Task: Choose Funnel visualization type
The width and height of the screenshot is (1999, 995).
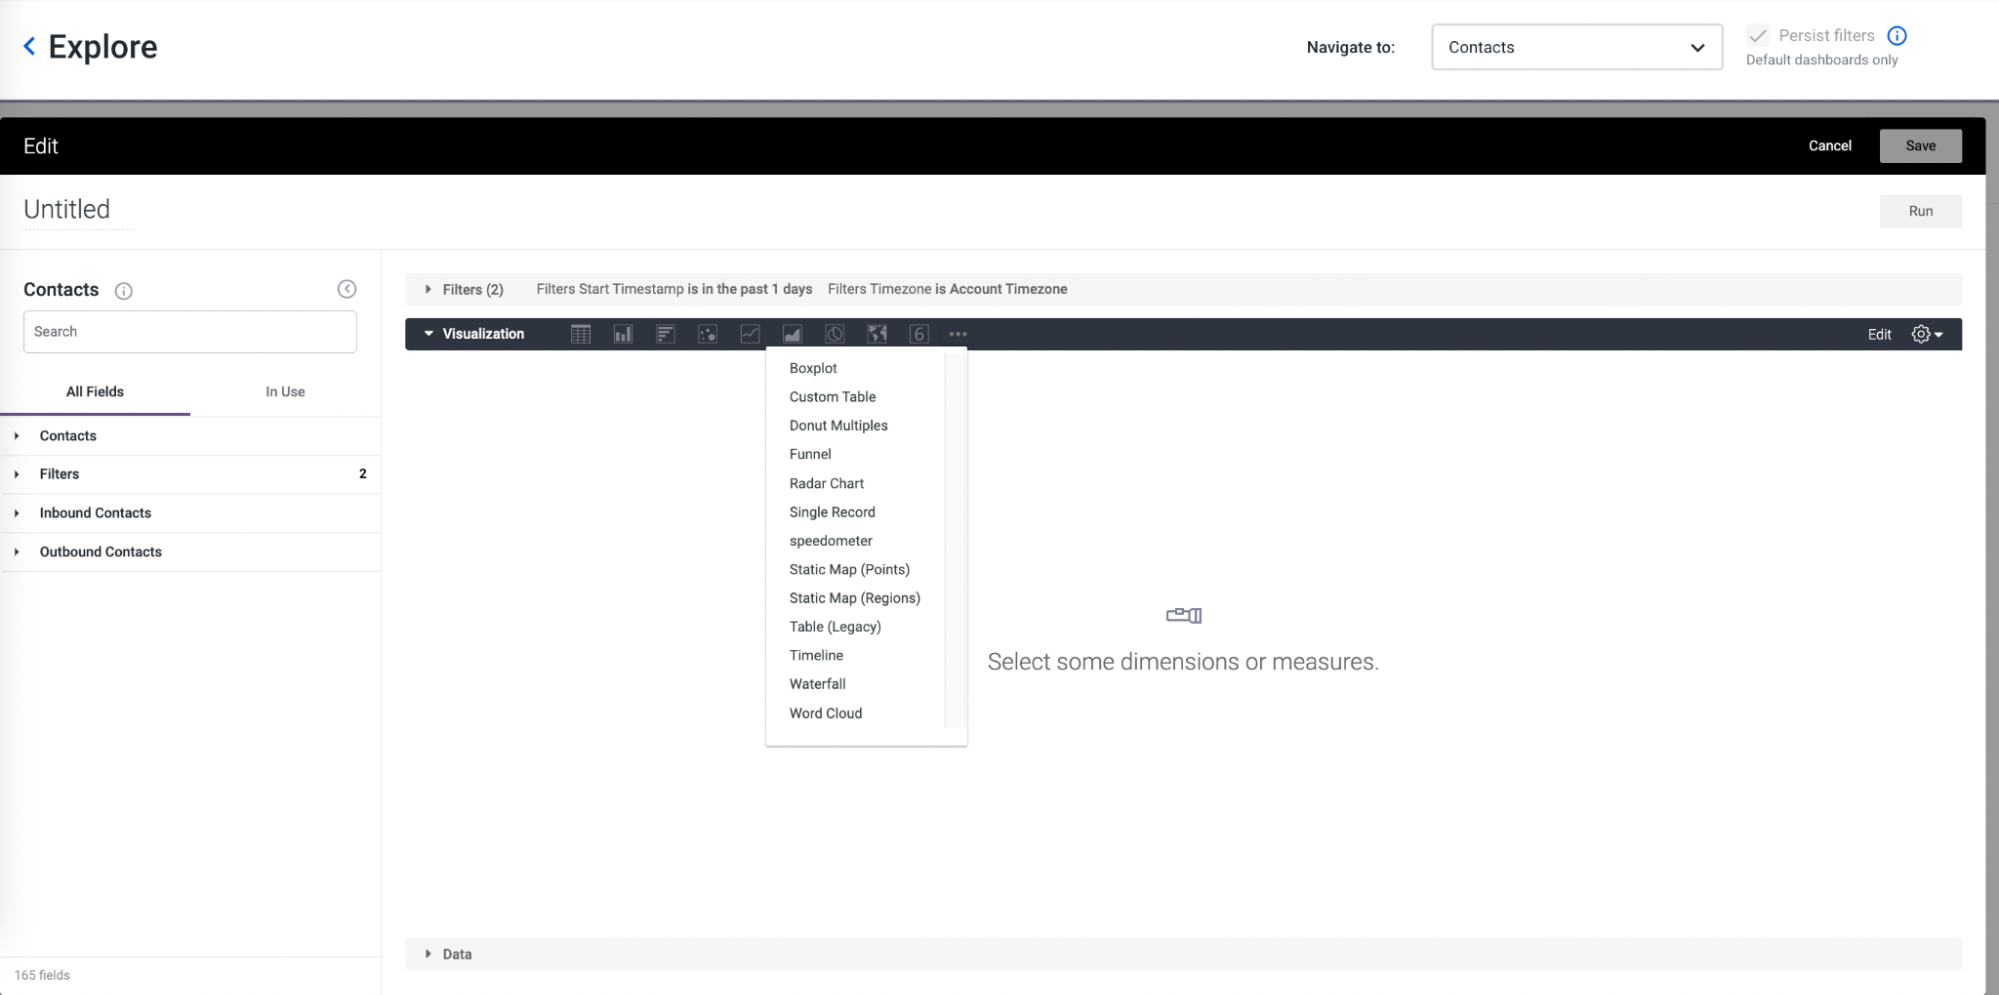Action: click(x=810, y=454)
